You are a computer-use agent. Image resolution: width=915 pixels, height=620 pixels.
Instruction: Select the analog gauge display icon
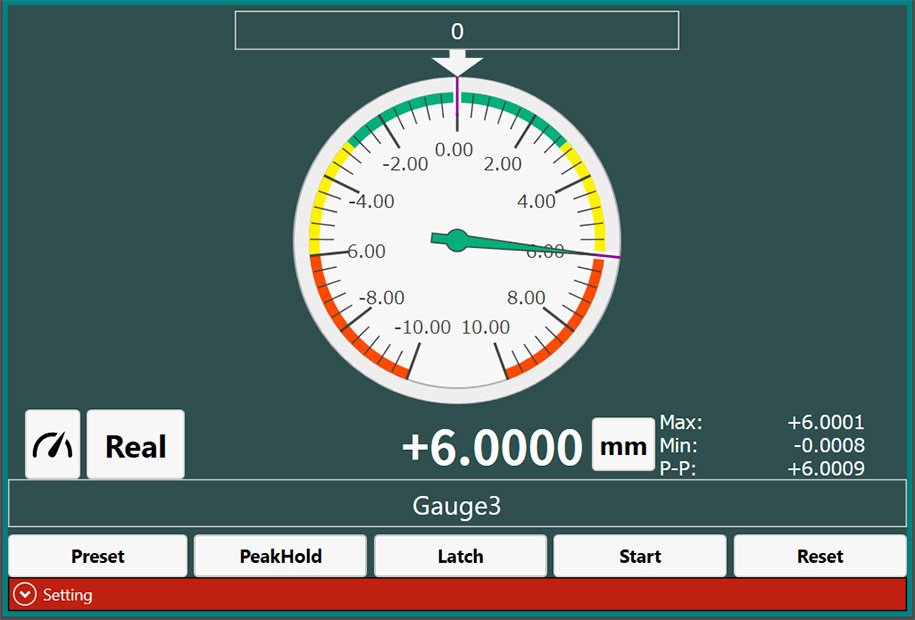tap(52, 444)
